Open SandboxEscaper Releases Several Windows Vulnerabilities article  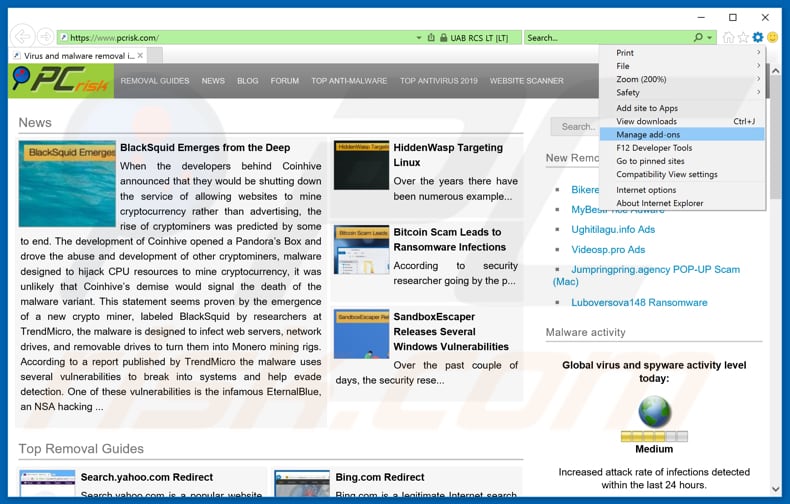click(x=451, y=332)
